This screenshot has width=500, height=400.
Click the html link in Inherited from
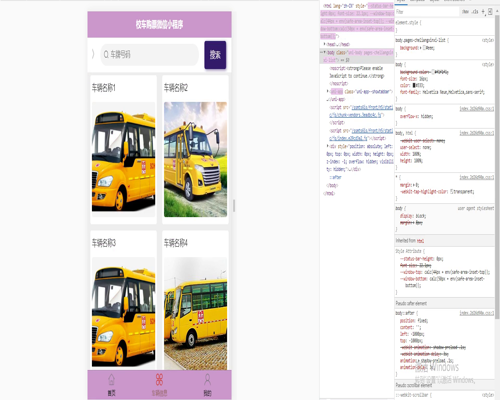[x=420, y=241]
